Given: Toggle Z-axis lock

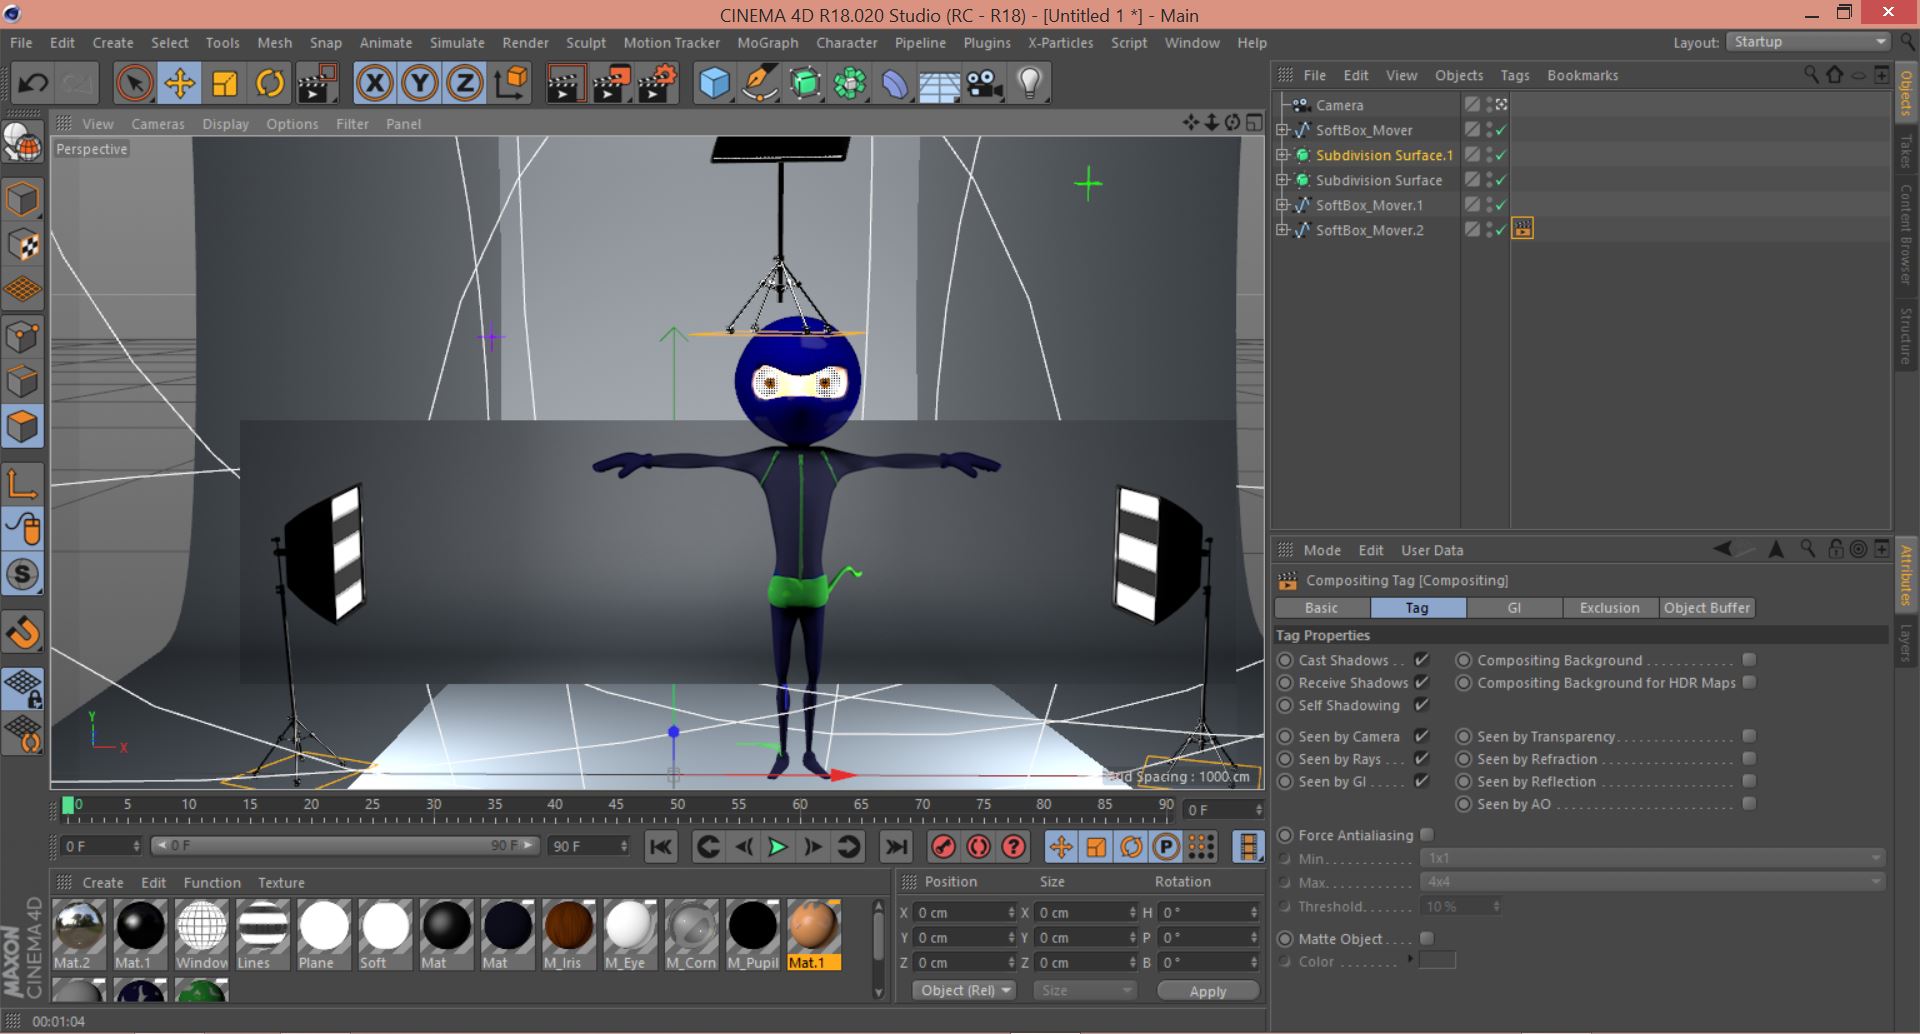Looking at the screenshot, I should (465, 84).
